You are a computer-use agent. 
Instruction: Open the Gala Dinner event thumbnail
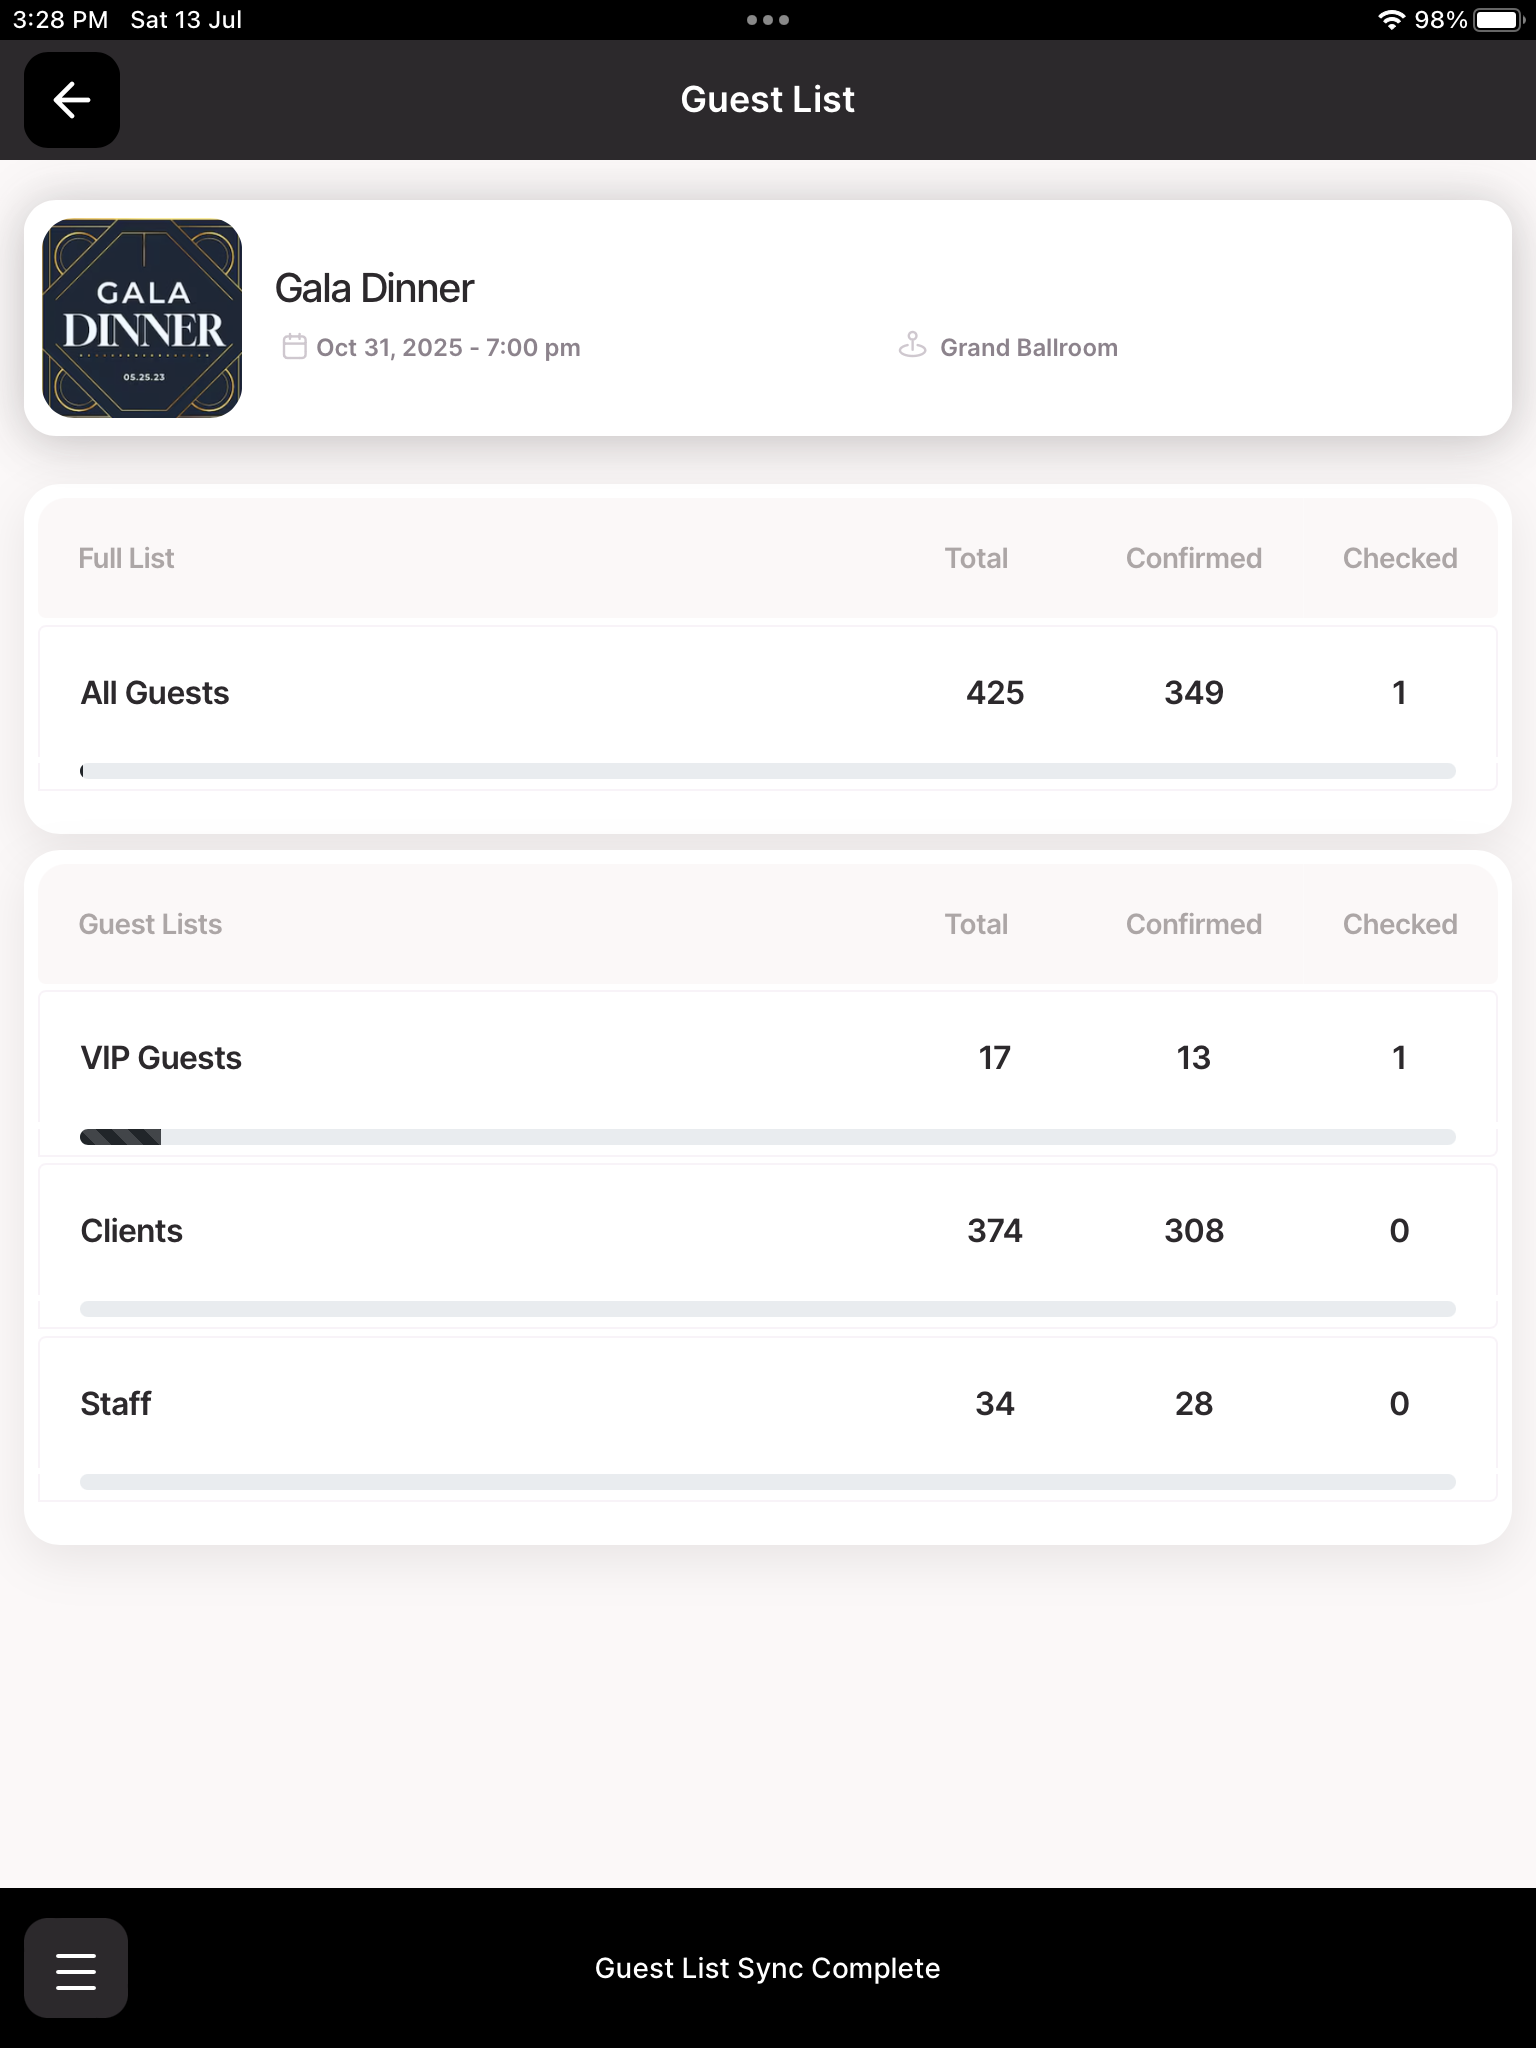[142, 318]
